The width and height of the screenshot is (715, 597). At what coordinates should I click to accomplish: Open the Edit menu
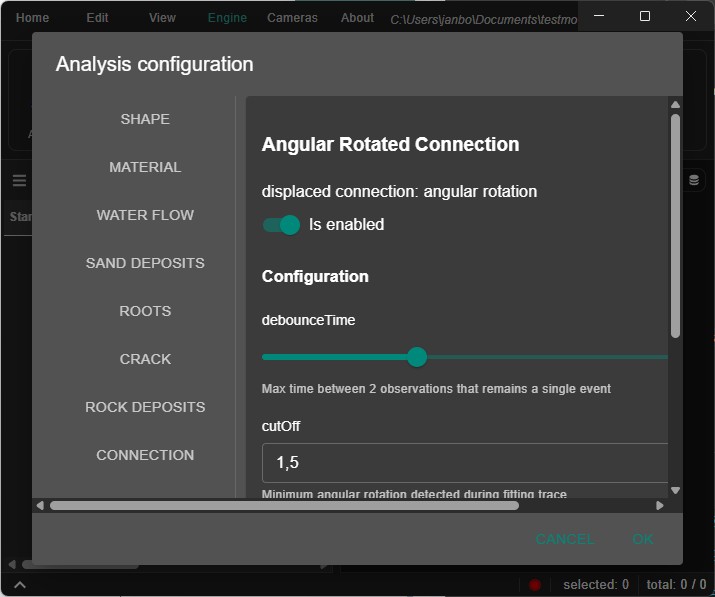(x=97, y=17)
